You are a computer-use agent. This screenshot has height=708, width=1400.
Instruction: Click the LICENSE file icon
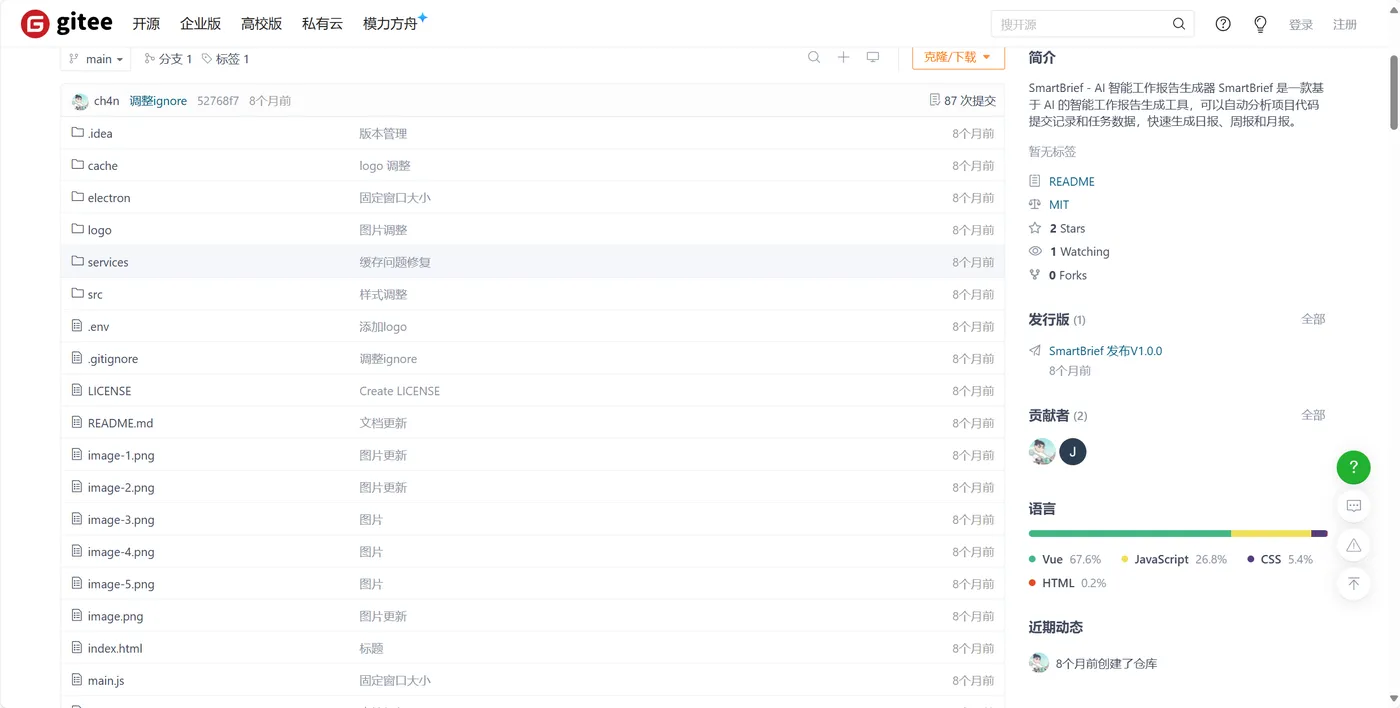click(78, 390)
